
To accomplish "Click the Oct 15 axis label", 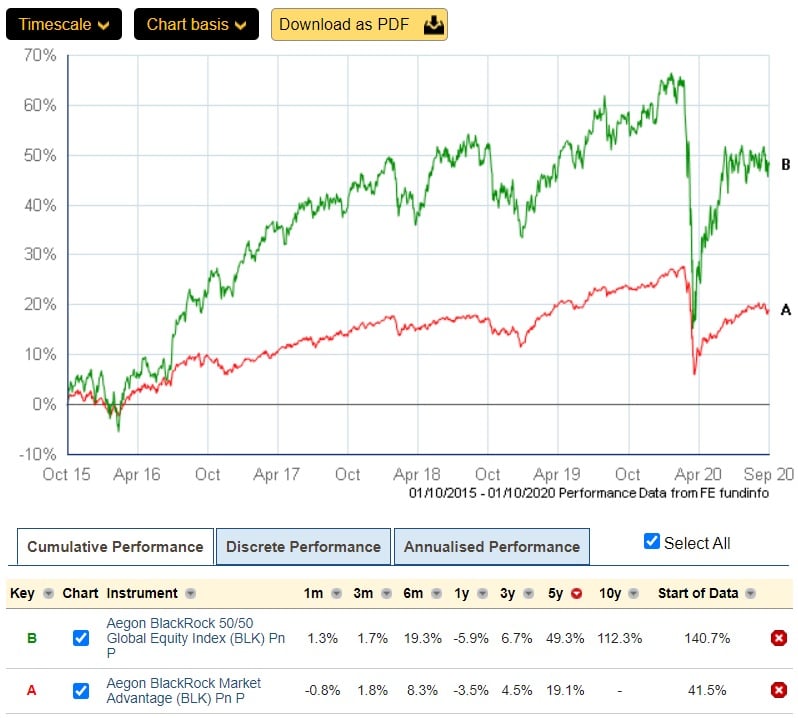I will [x=66, y=474].
